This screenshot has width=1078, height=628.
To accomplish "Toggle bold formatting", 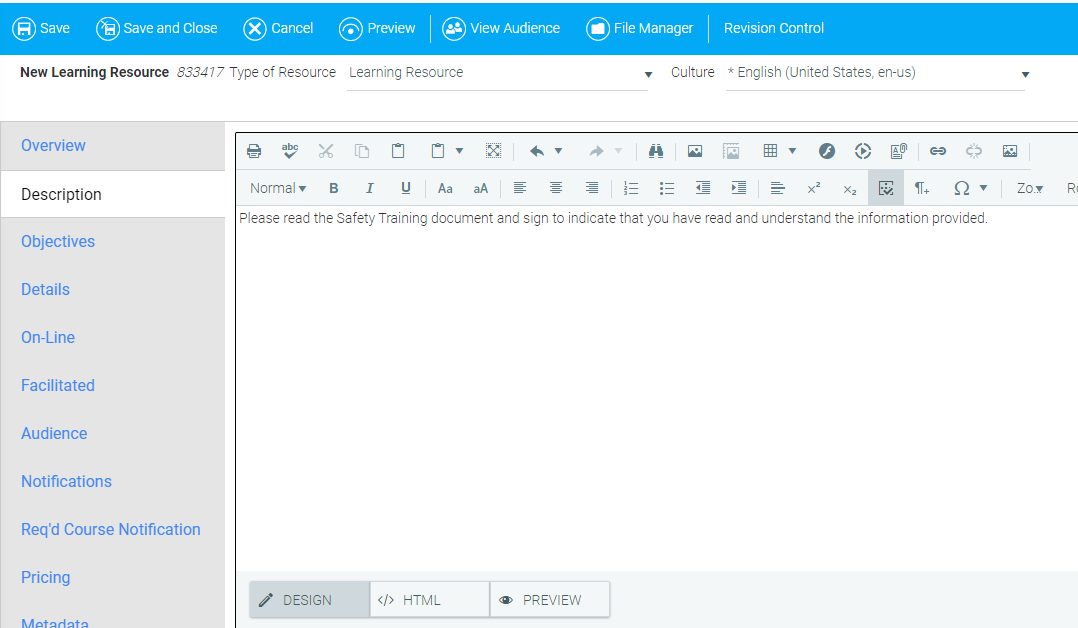I will [x=334, y=188].
